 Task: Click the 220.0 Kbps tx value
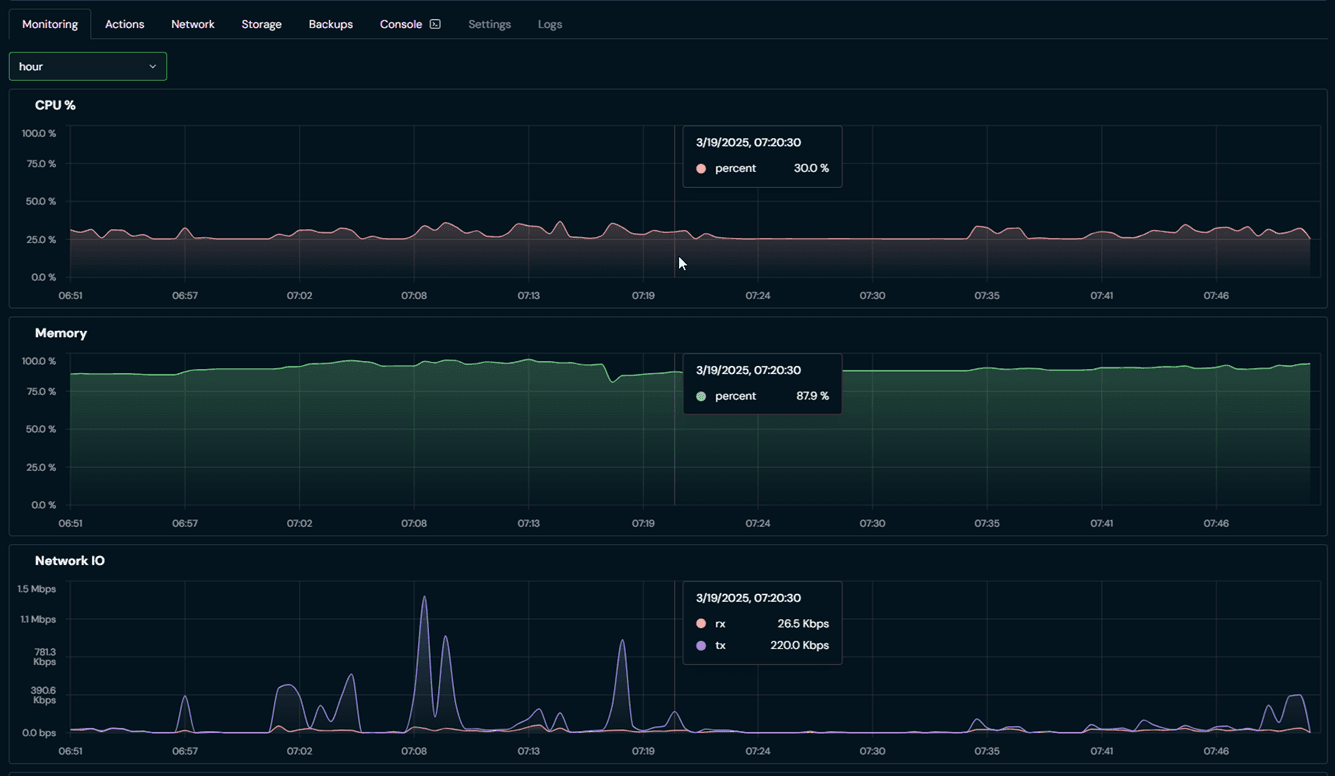tap(800, 646)
